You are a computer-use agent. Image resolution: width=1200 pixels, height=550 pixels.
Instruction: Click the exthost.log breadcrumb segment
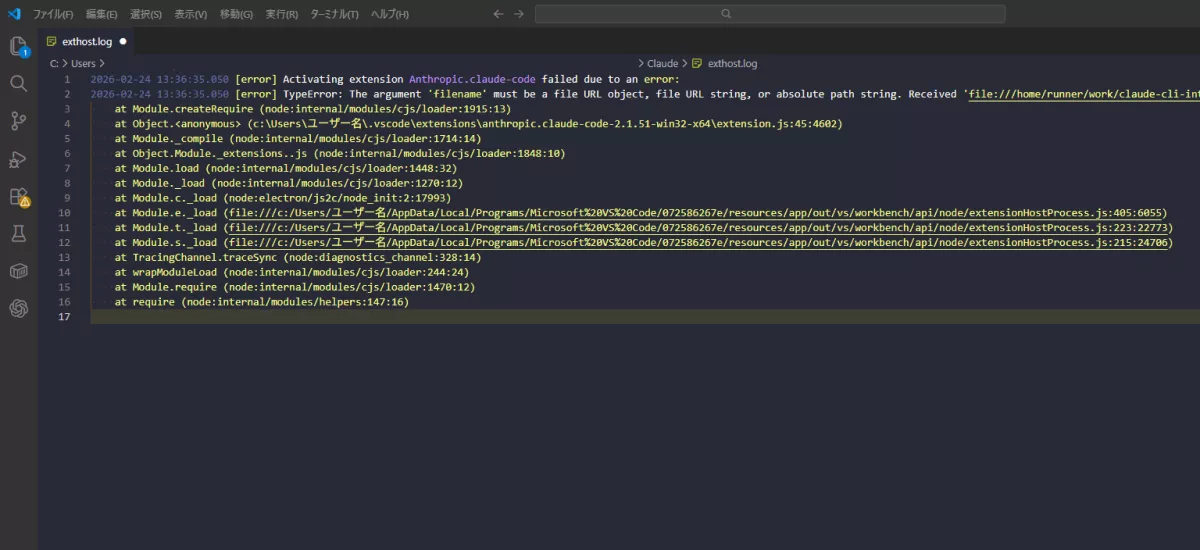pos(732,63)
